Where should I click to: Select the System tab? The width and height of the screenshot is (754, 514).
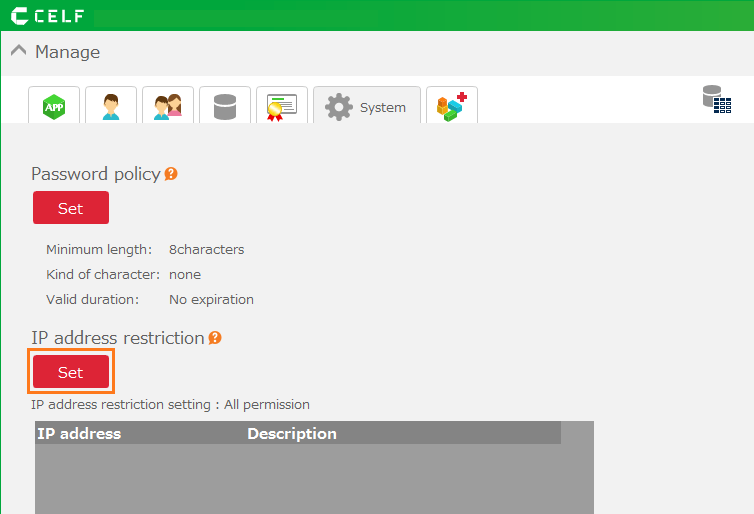pos(367,107)
